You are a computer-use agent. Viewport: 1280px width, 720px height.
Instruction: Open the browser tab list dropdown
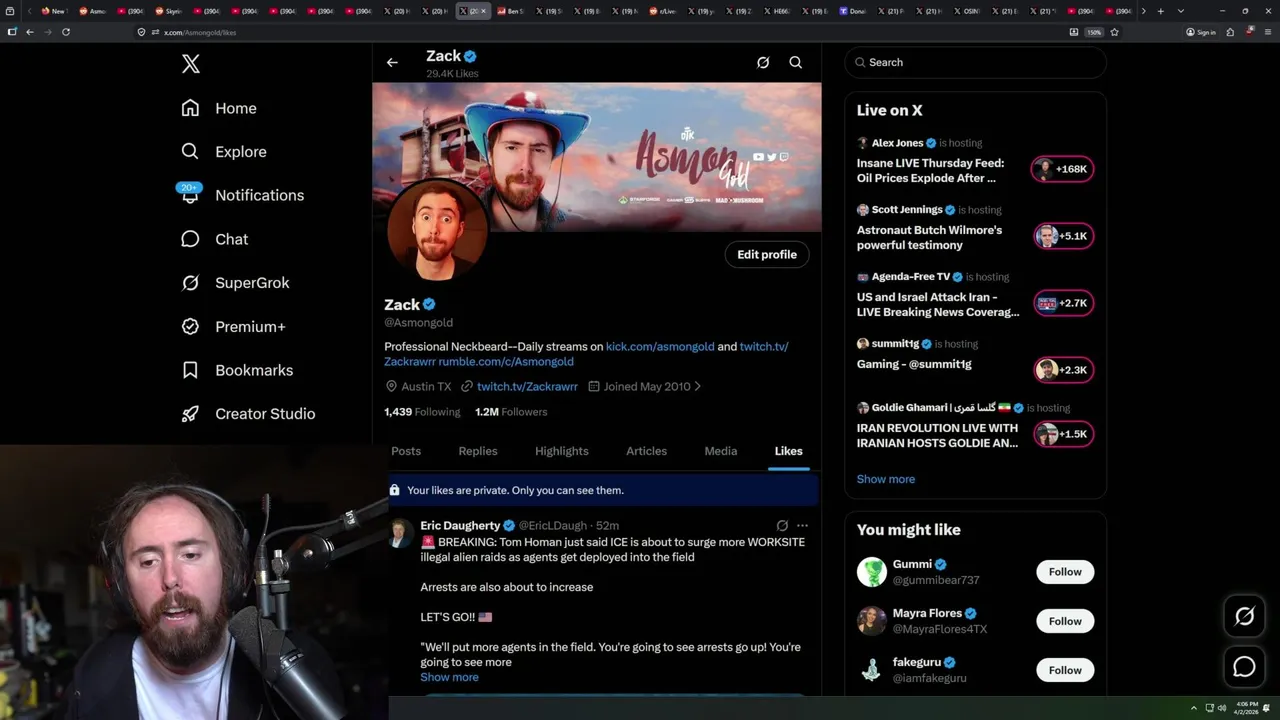(x=1181, y=11)
